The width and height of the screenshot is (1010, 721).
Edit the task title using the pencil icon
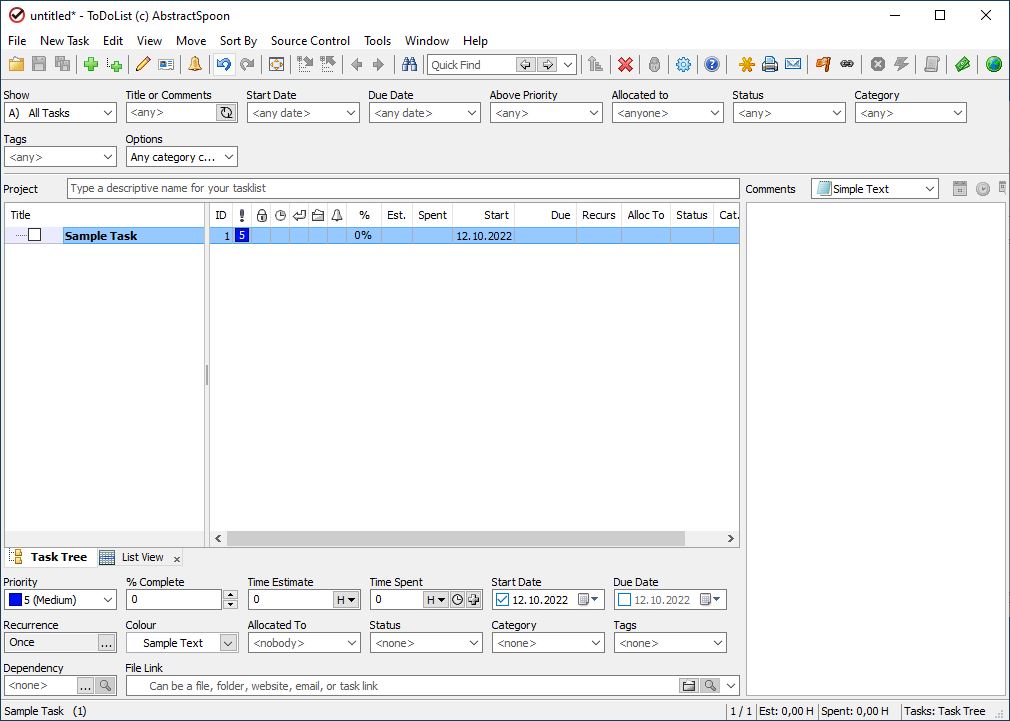coord(143,64)
